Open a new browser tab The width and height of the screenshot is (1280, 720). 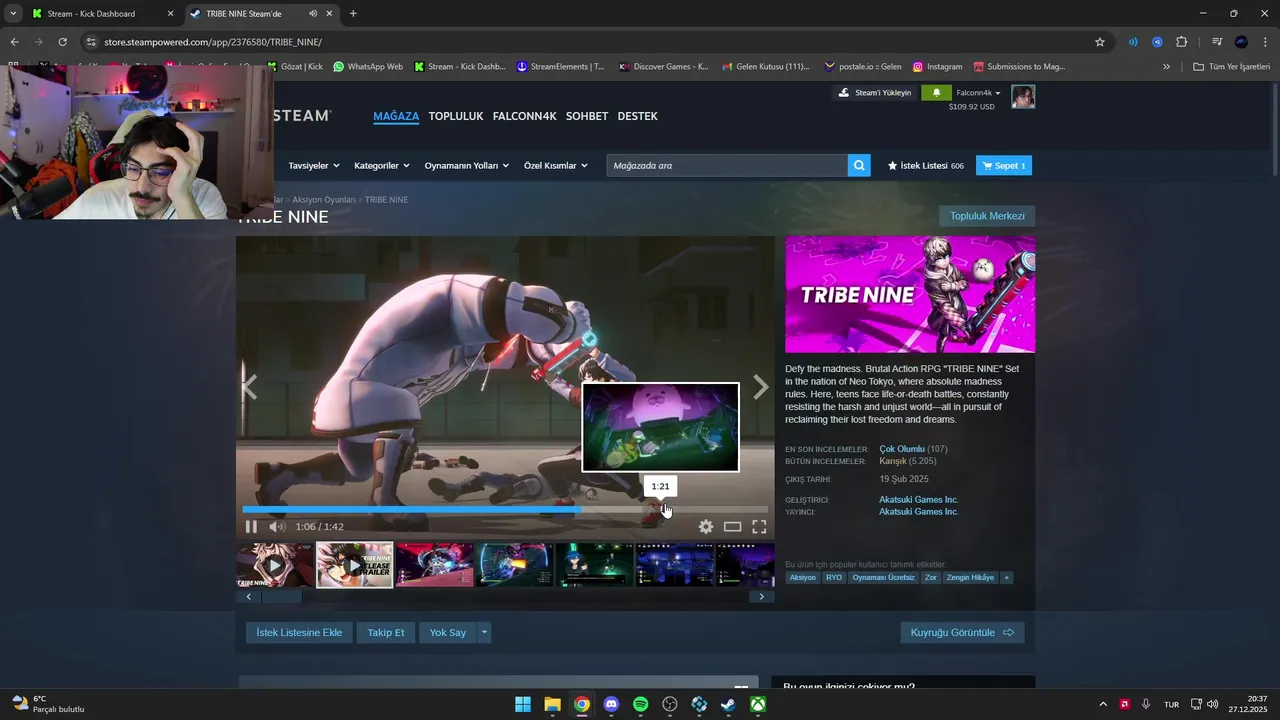tap(353, 14)
